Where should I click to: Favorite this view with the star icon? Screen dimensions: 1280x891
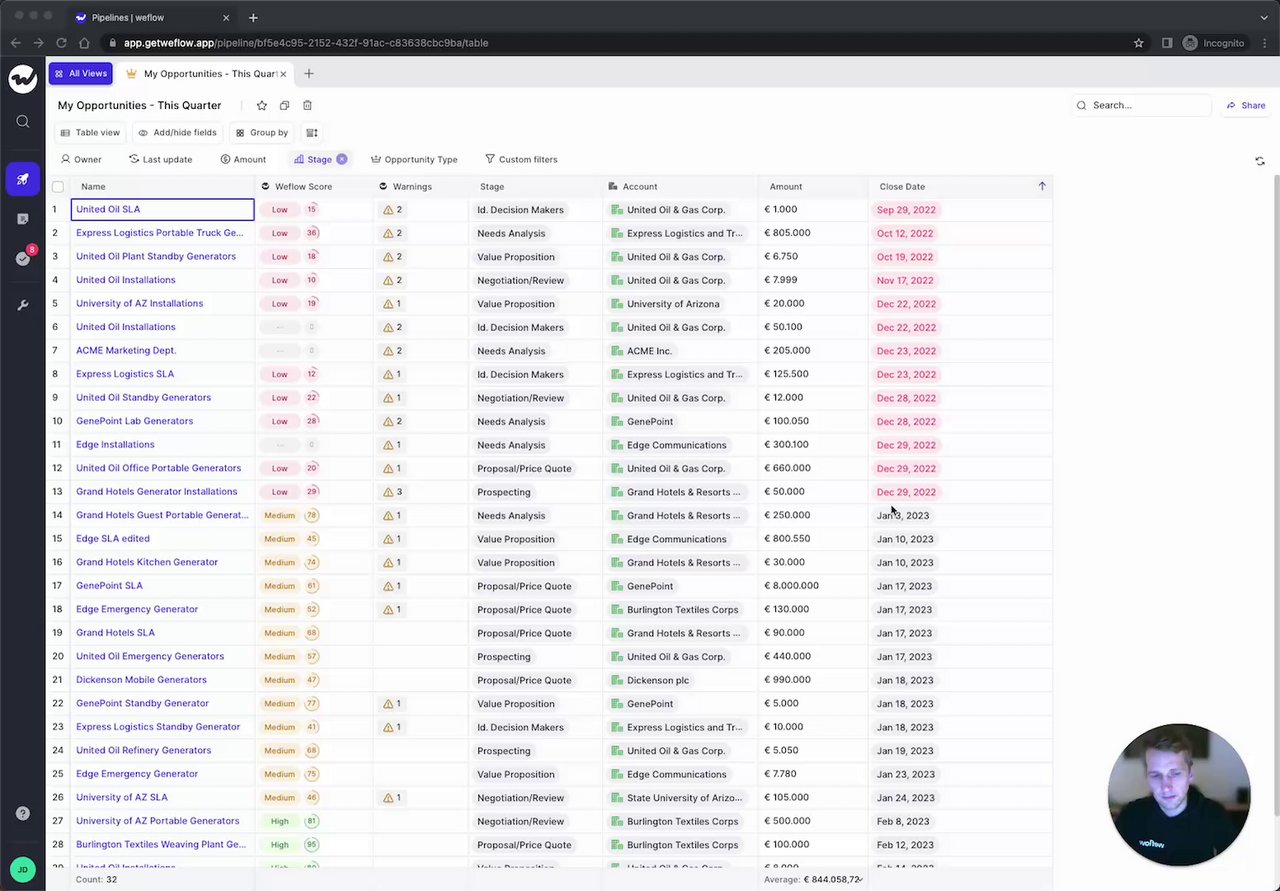click(262, 105)
